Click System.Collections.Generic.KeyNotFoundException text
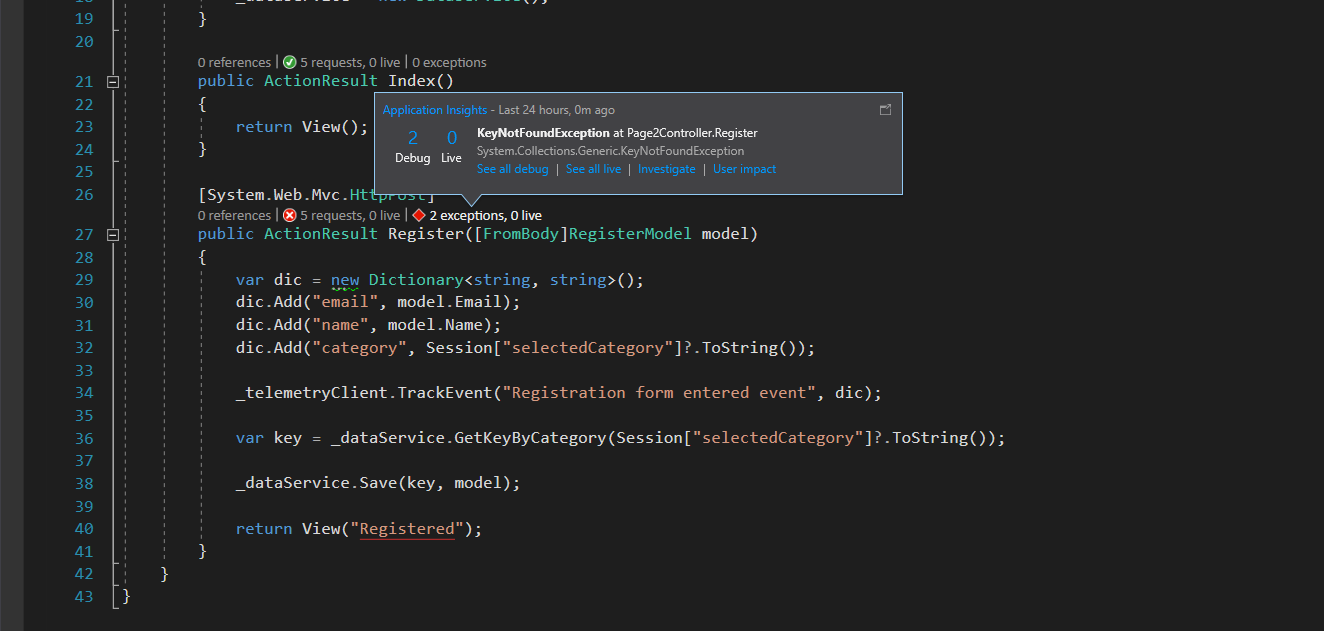Image resolution: width=1324 pixels, height=631 pixels. tap(610, 151)
